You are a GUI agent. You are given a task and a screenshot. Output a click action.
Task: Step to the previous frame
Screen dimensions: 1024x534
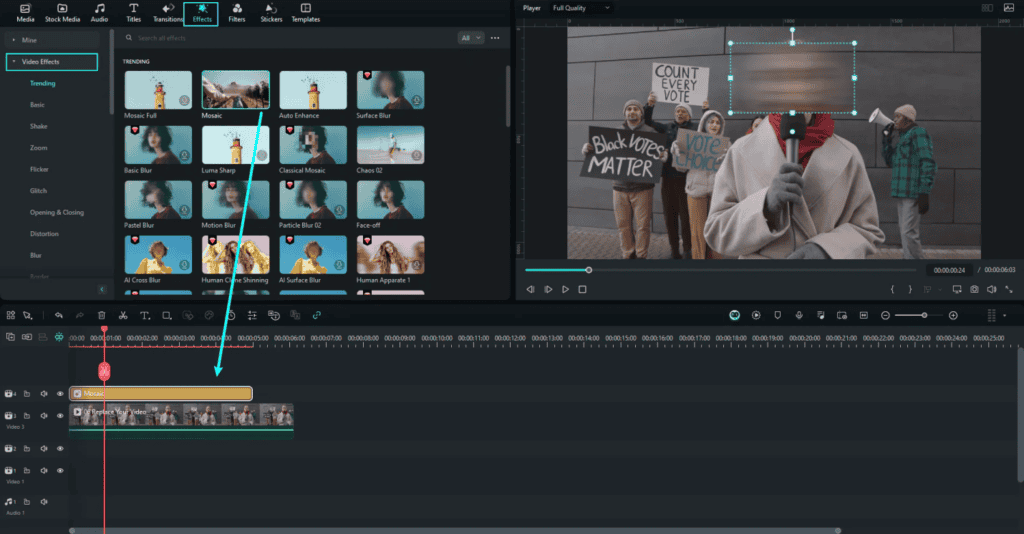point(530,289)
